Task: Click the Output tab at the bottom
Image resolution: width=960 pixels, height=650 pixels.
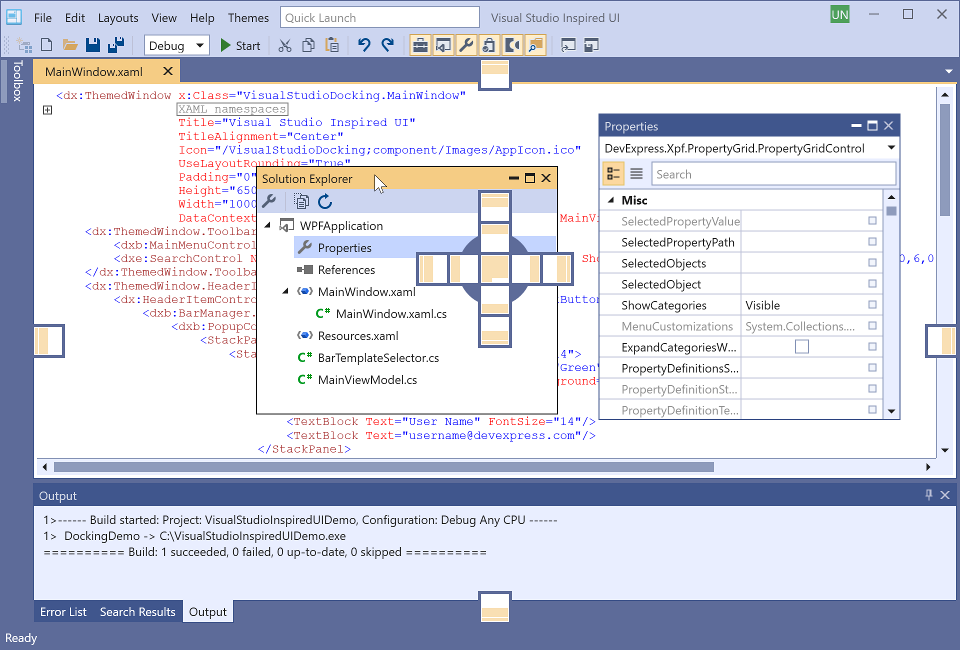Action: tap(208, 612)
